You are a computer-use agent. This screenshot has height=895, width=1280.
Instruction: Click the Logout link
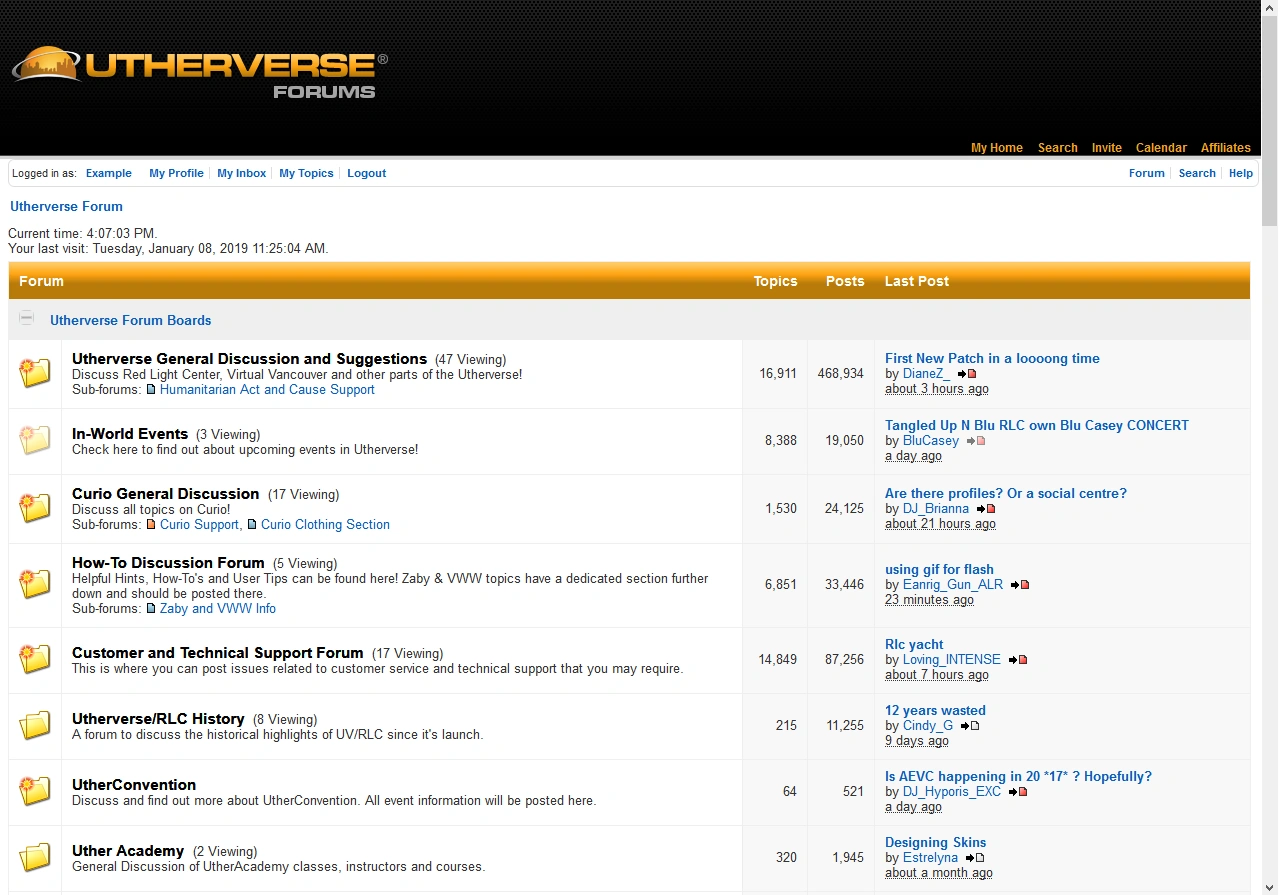click(366, 173)
